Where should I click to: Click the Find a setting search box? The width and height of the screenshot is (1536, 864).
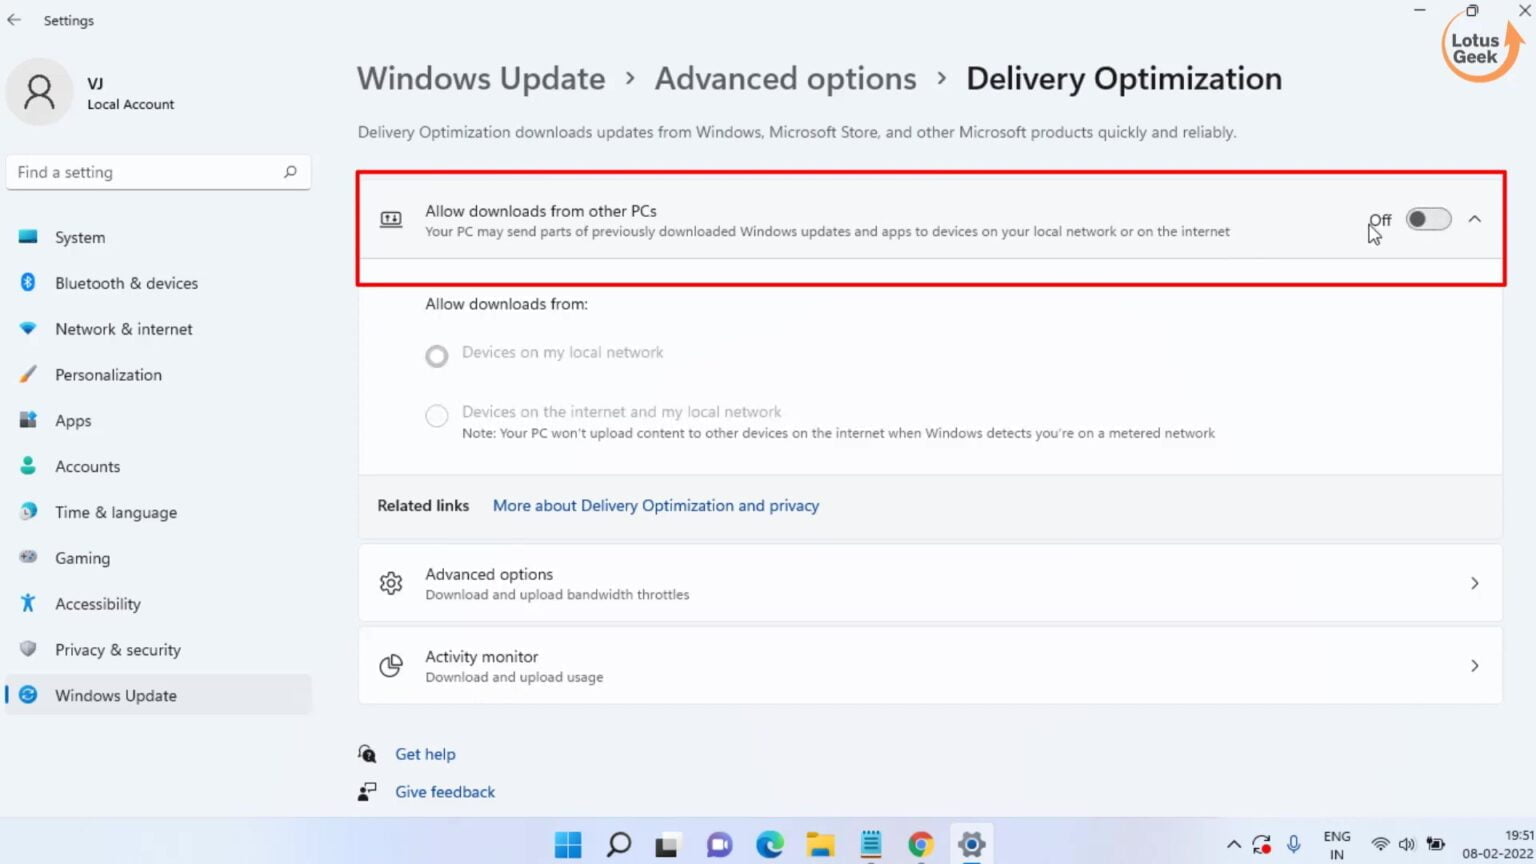(x=158, y=172)
